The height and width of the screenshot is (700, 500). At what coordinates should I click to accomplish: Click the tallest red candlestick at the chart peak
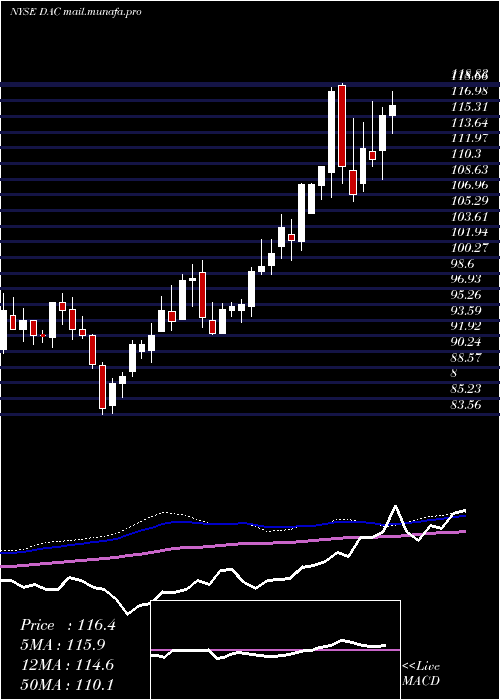point(342,126)
